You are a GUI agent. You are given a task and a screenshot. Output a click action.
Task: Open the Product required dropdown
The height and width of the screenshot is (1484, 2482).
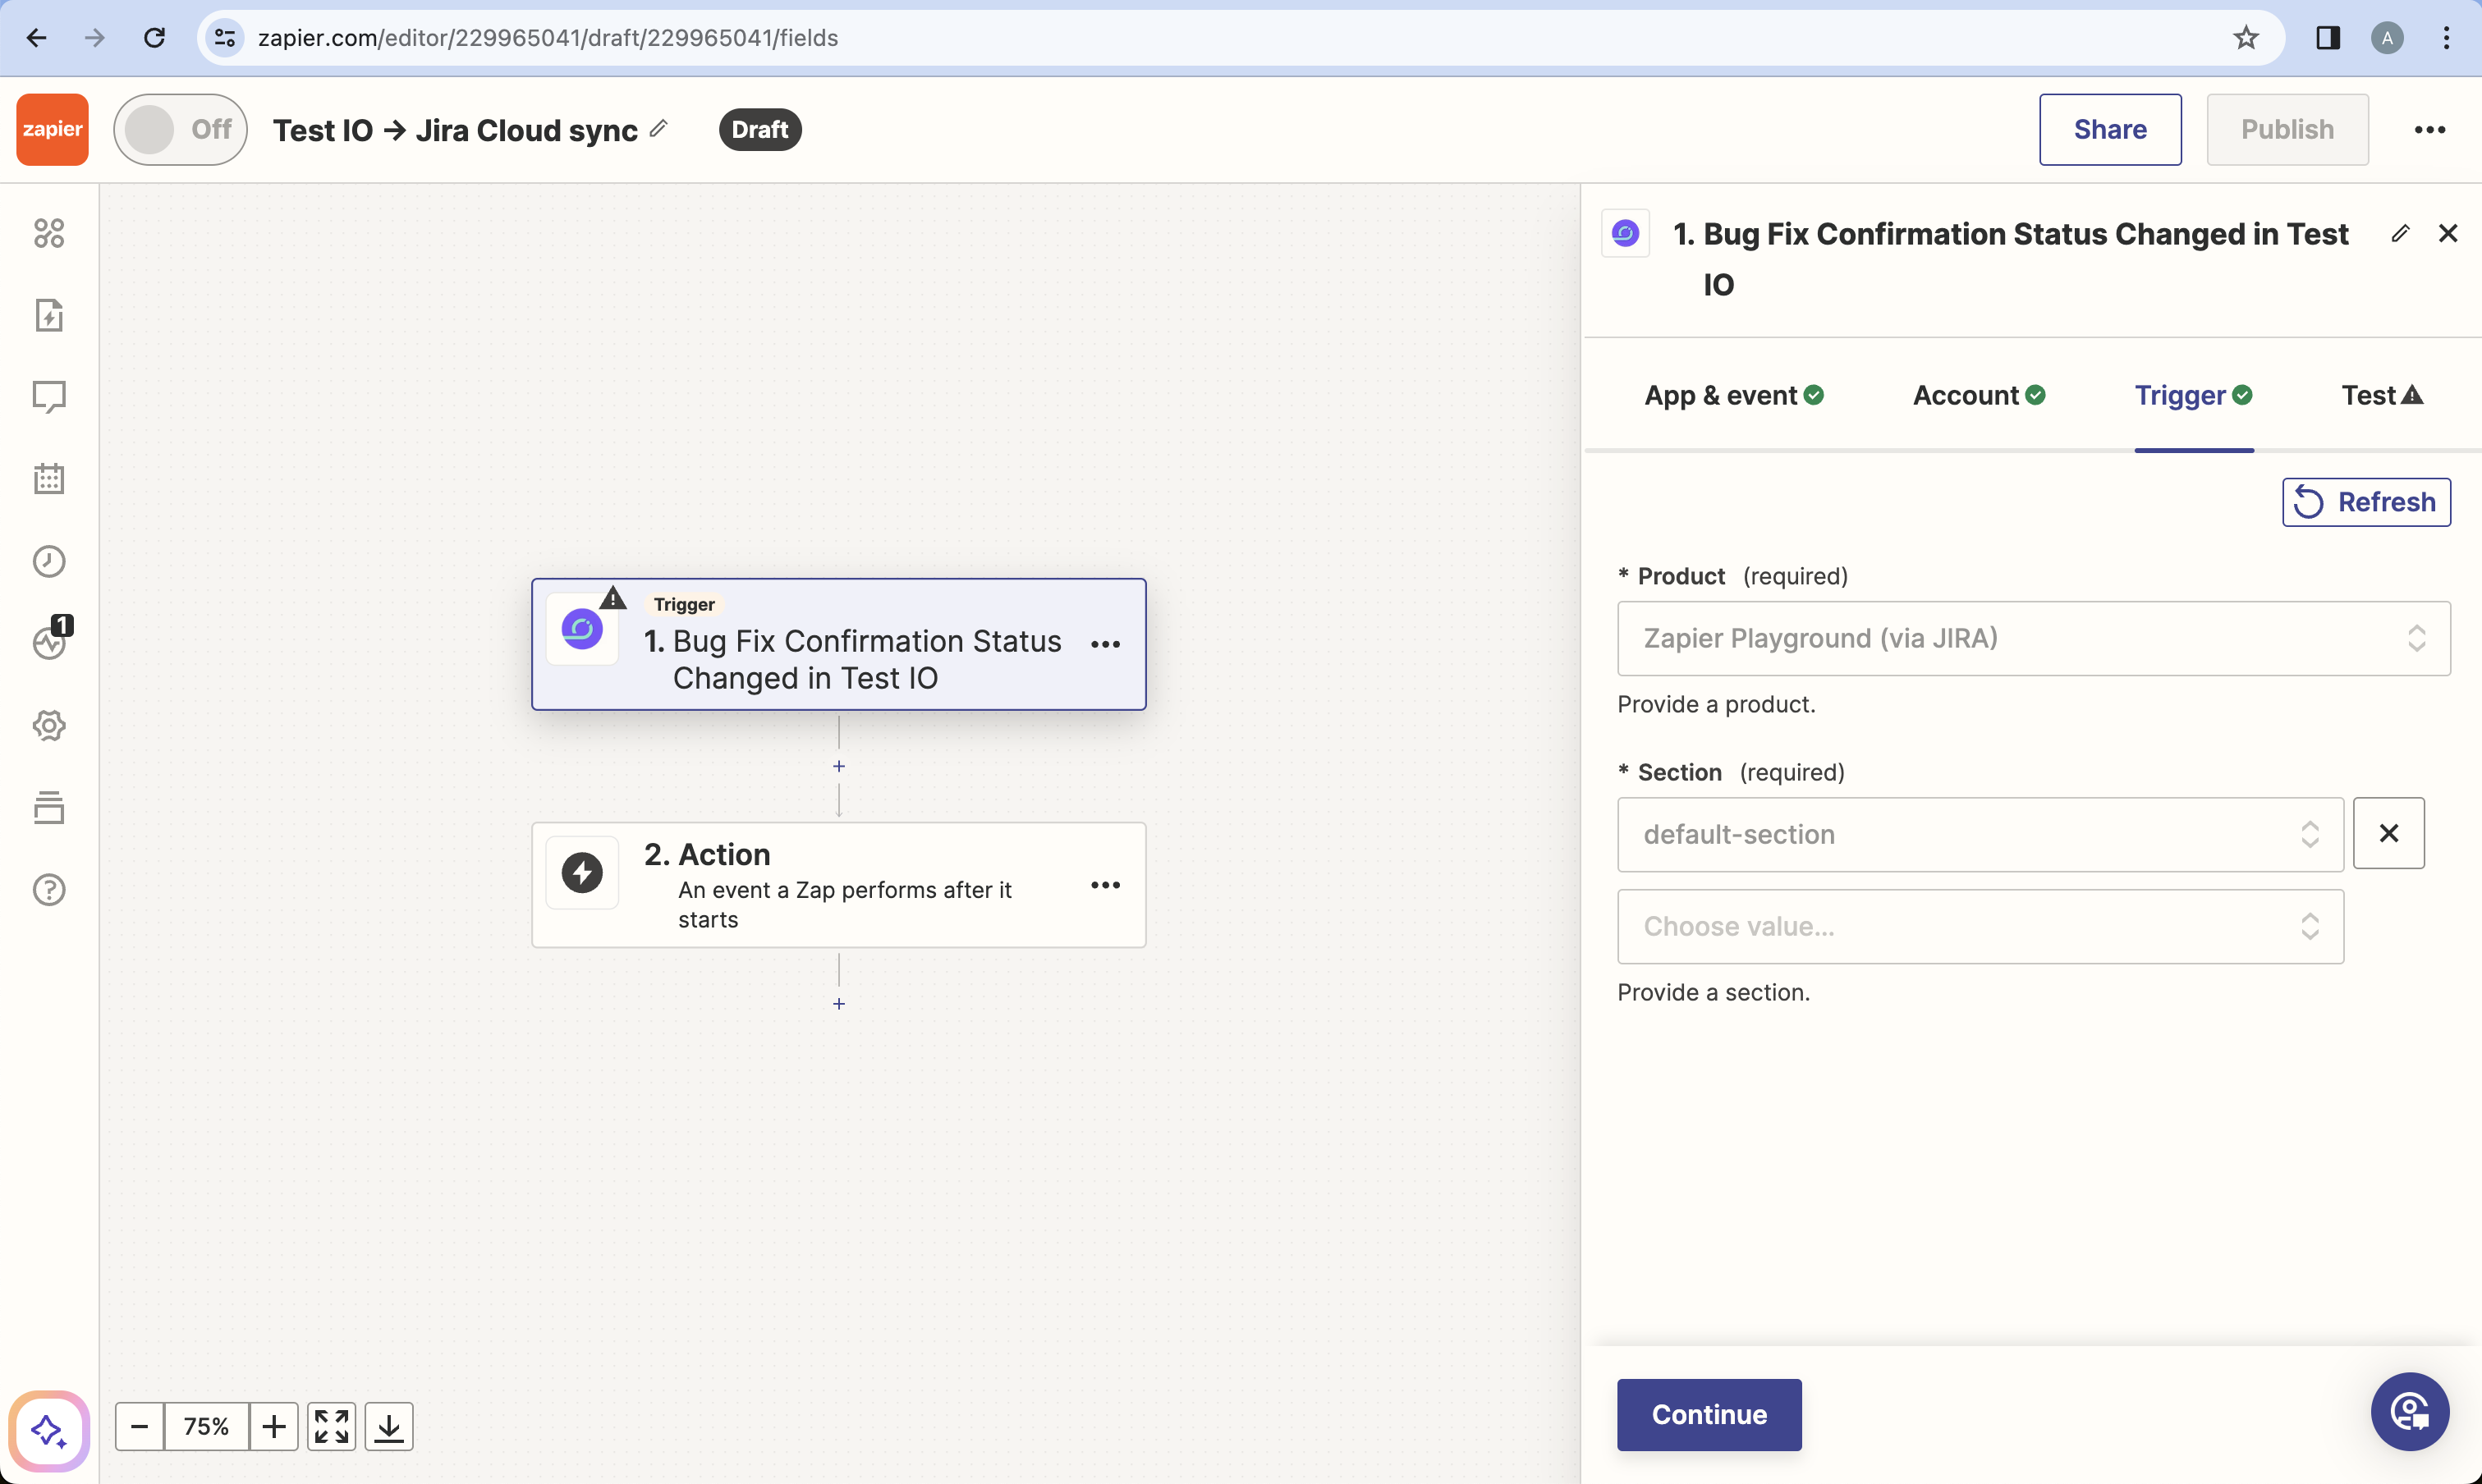click(2031, 638)
